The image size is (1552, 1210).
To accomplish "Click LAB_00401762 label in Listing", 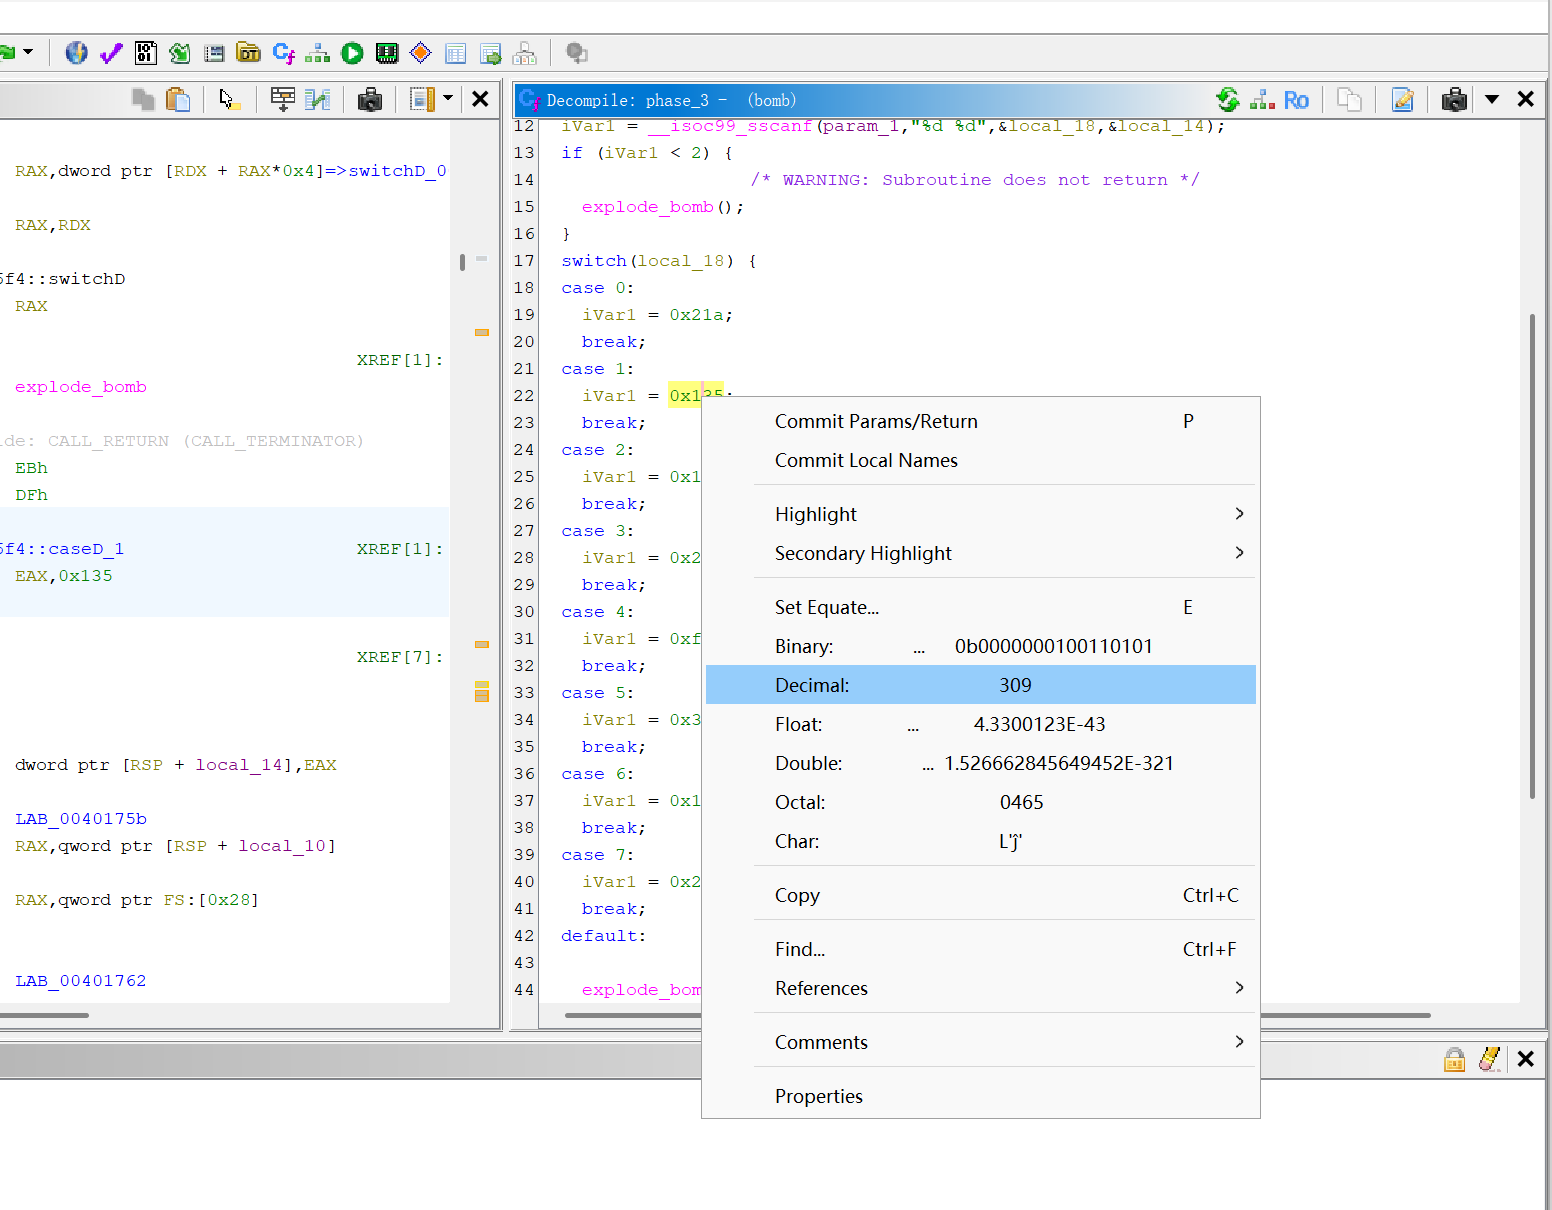I will point(81,981).
